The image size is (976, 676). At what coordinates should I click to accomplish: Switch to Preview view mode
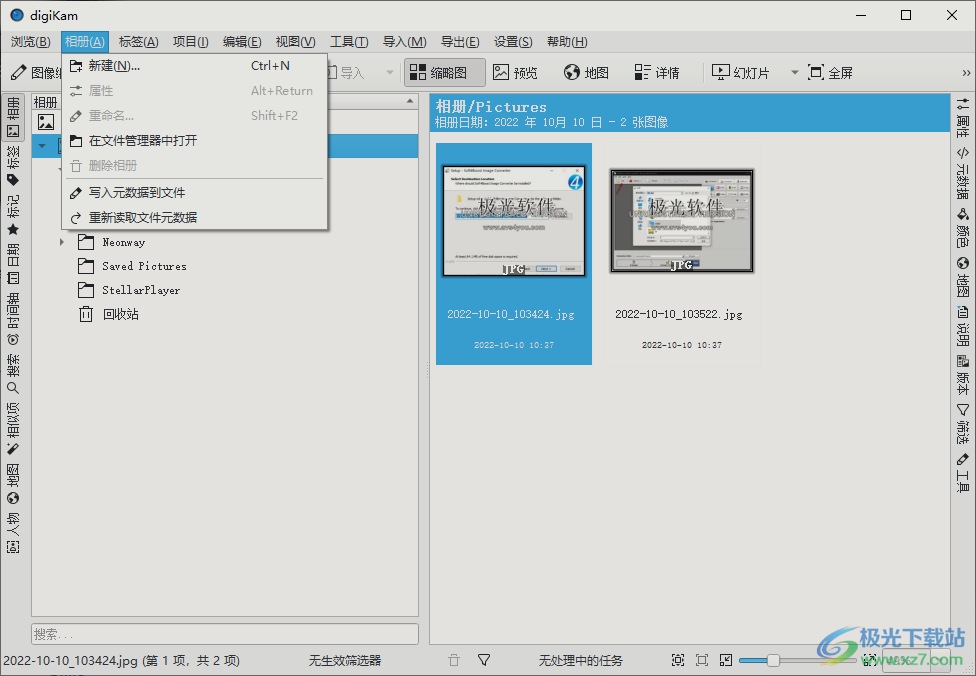click(515, 72)
